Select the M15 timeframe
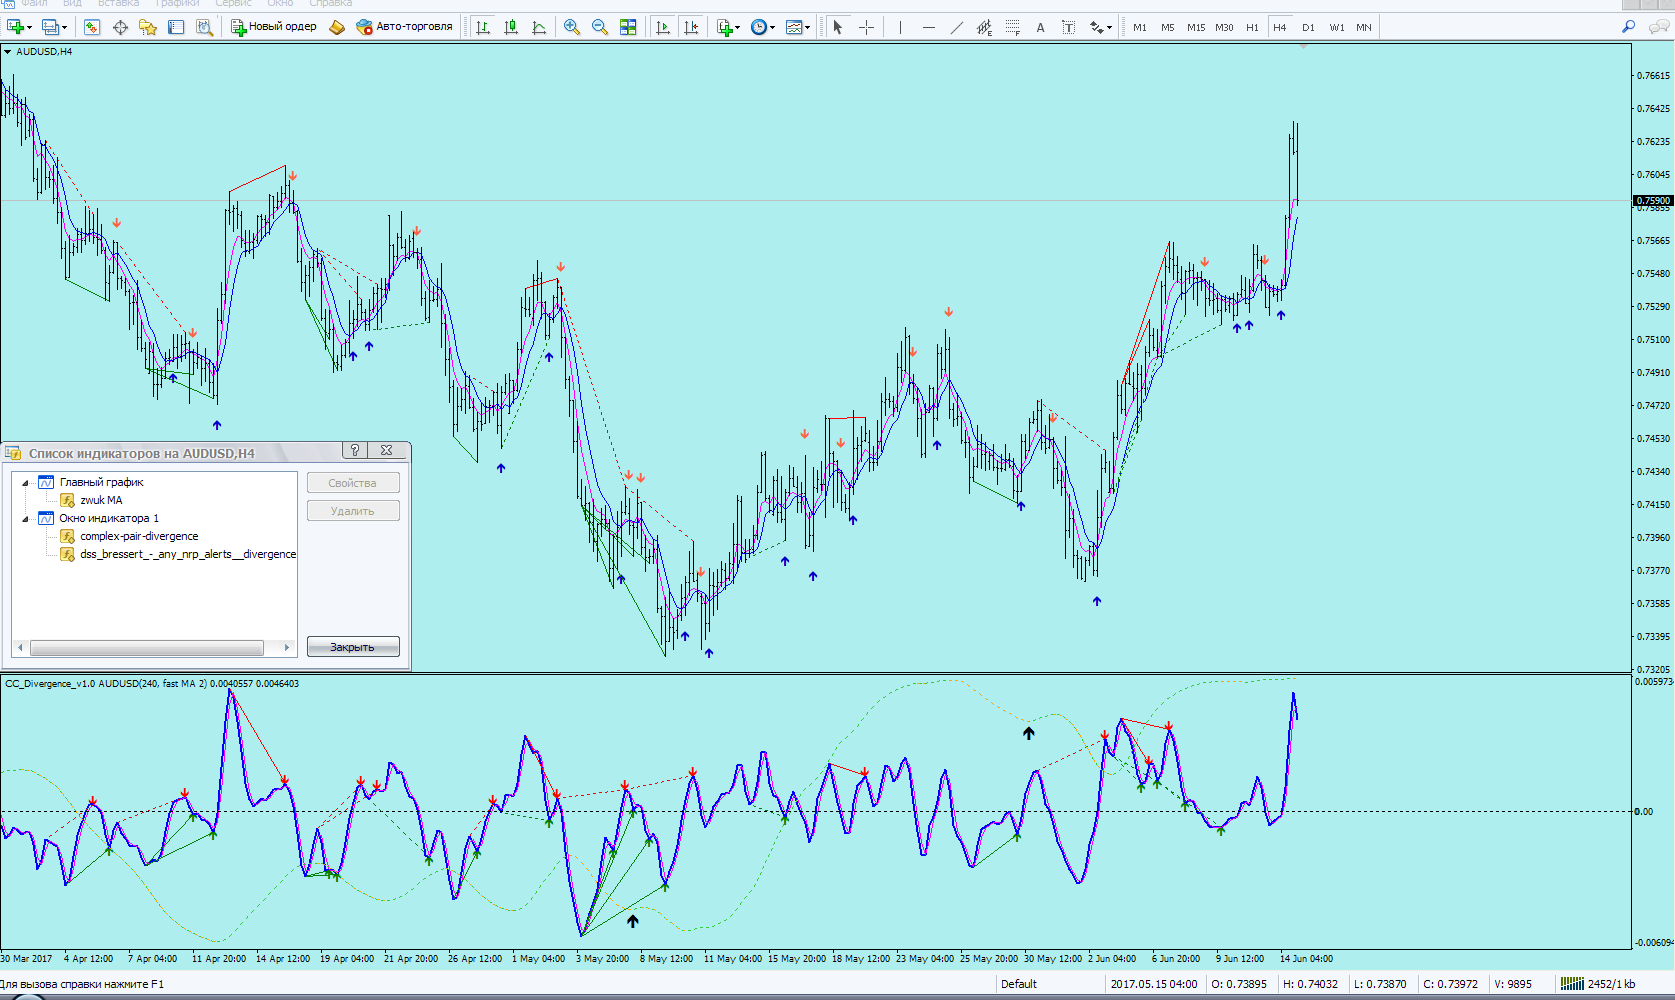 (1196, 27)
